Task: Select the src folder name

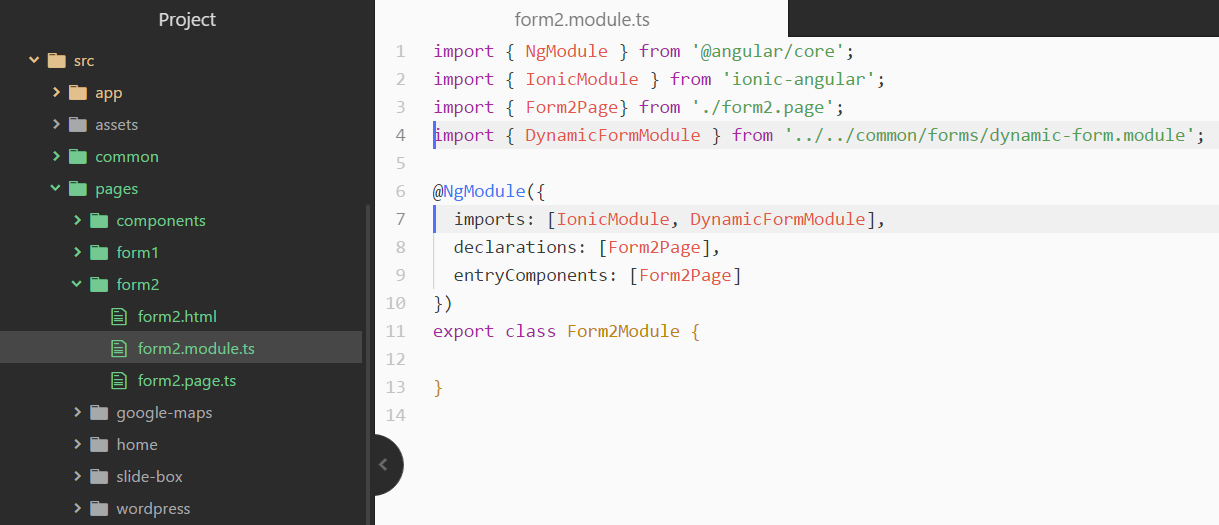Action: pyautogui.click(x=84, y=61)
